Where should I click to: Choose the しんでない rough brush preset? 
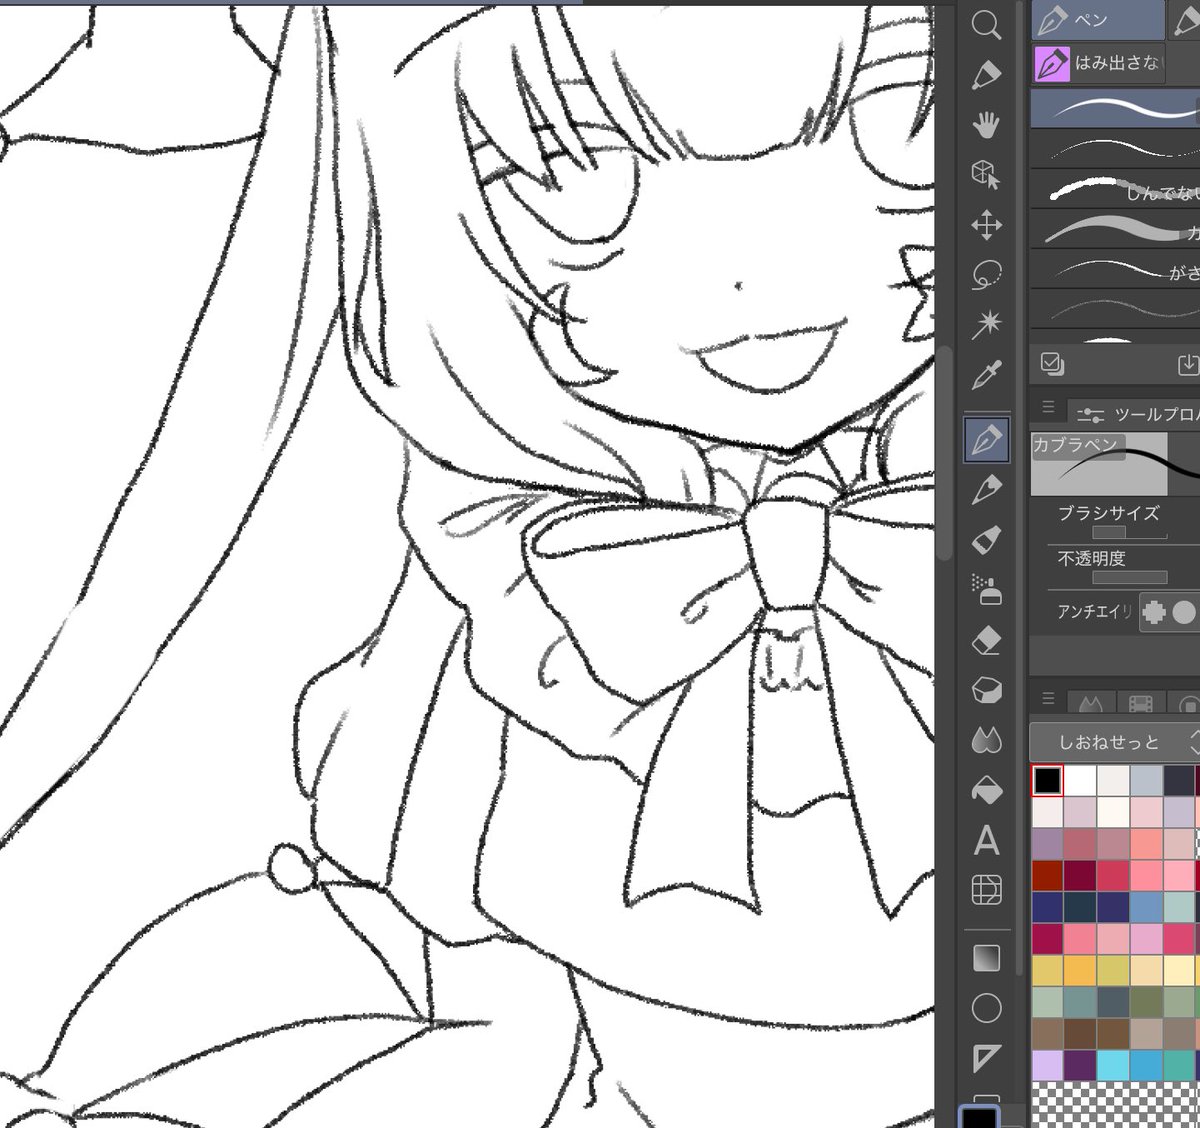pos(1115,189)
